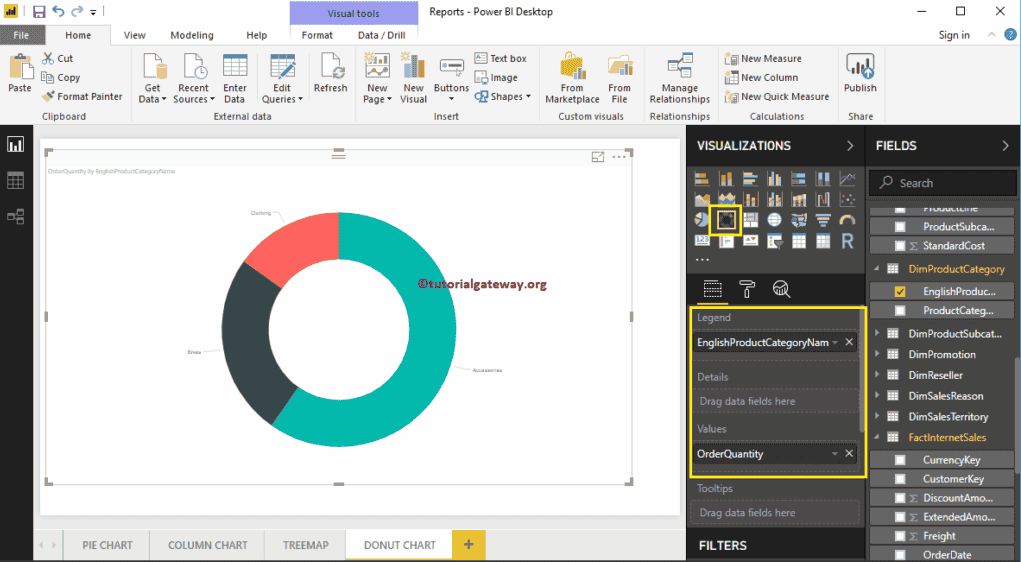Click the Manage Relationships button

680,78
